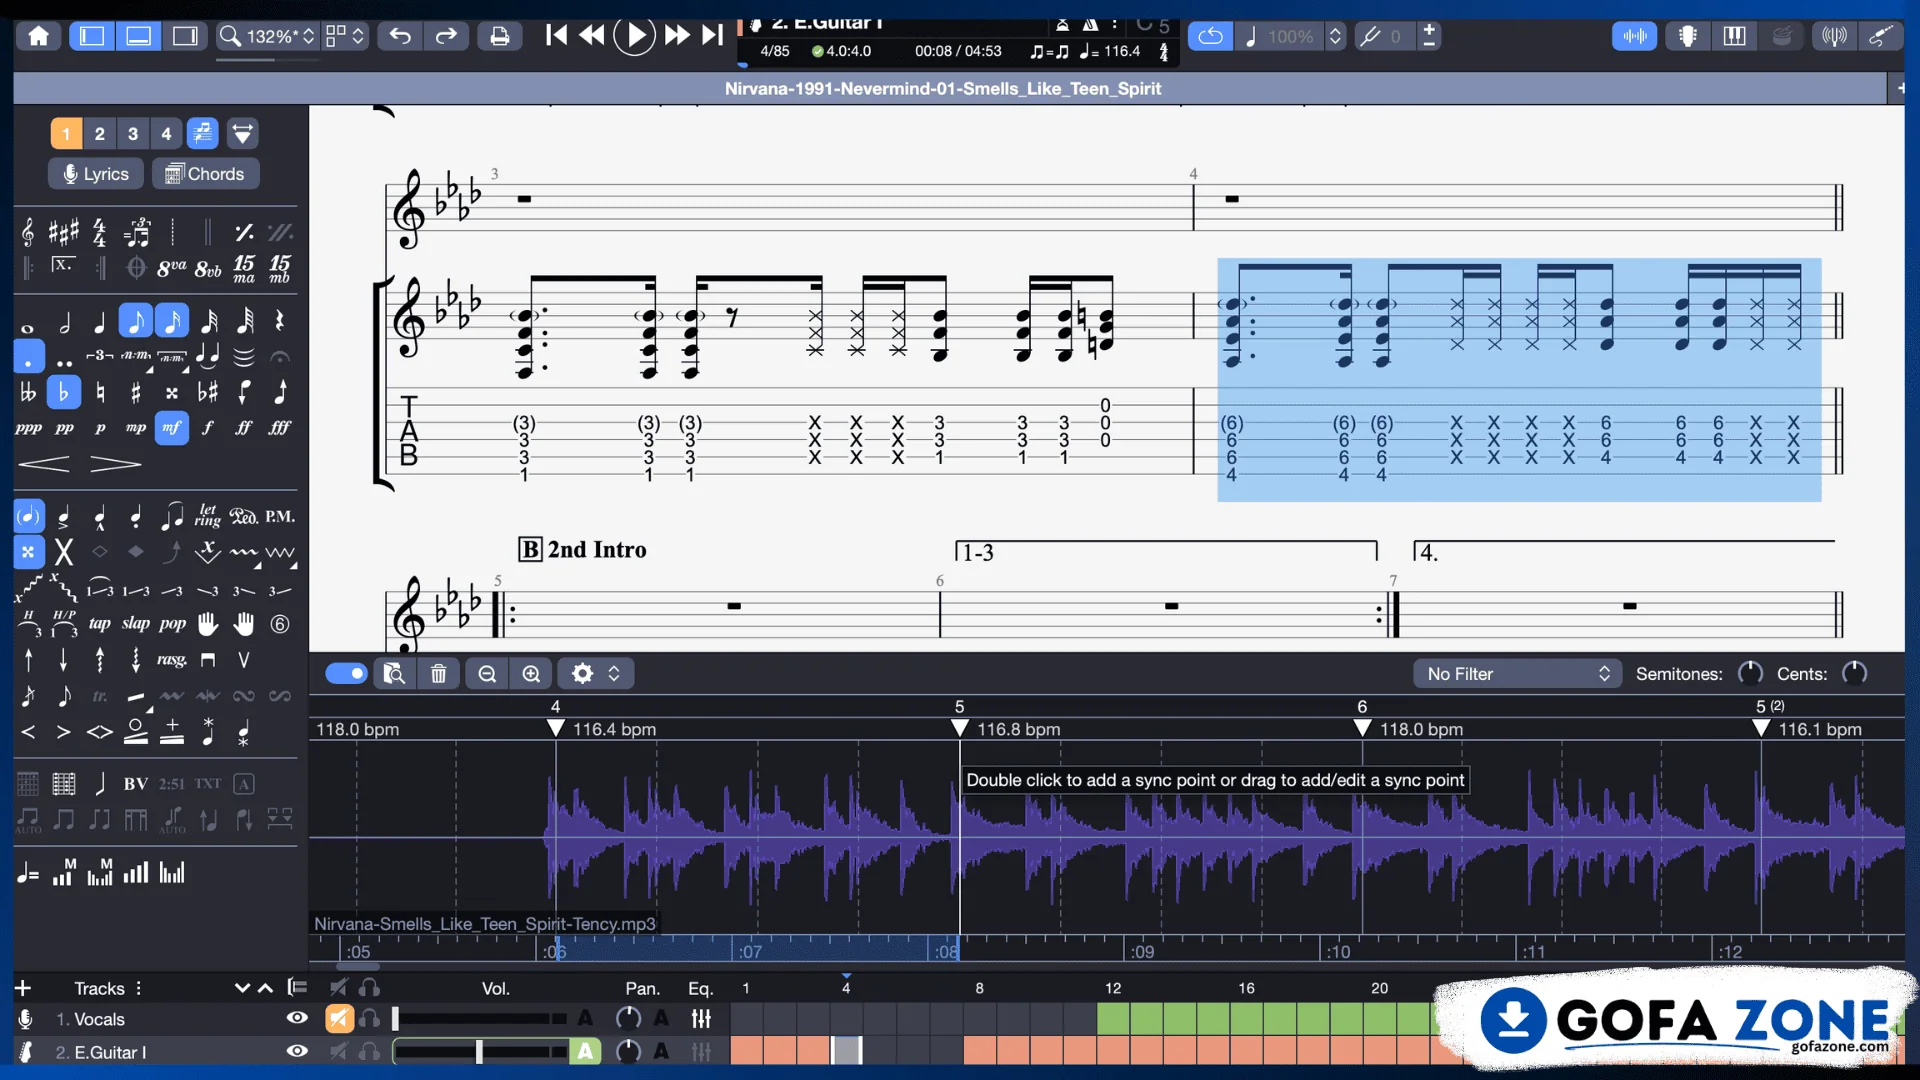
Task: Toggle the left edition palette panel
Action: [x=92, y=36]
